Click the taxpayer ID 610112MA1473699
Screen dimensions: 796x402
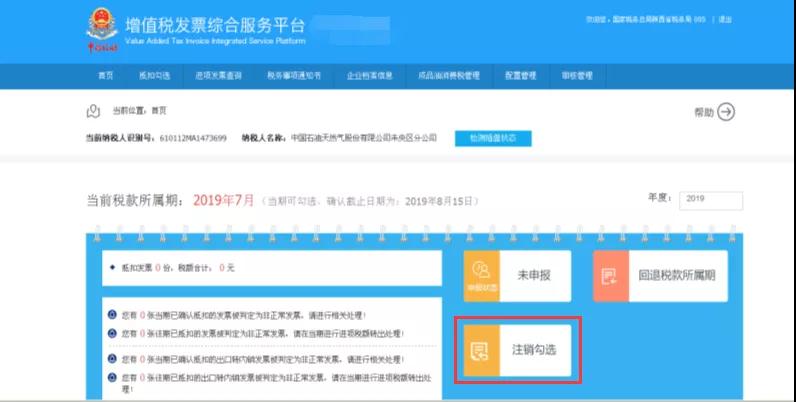[193, 138]
